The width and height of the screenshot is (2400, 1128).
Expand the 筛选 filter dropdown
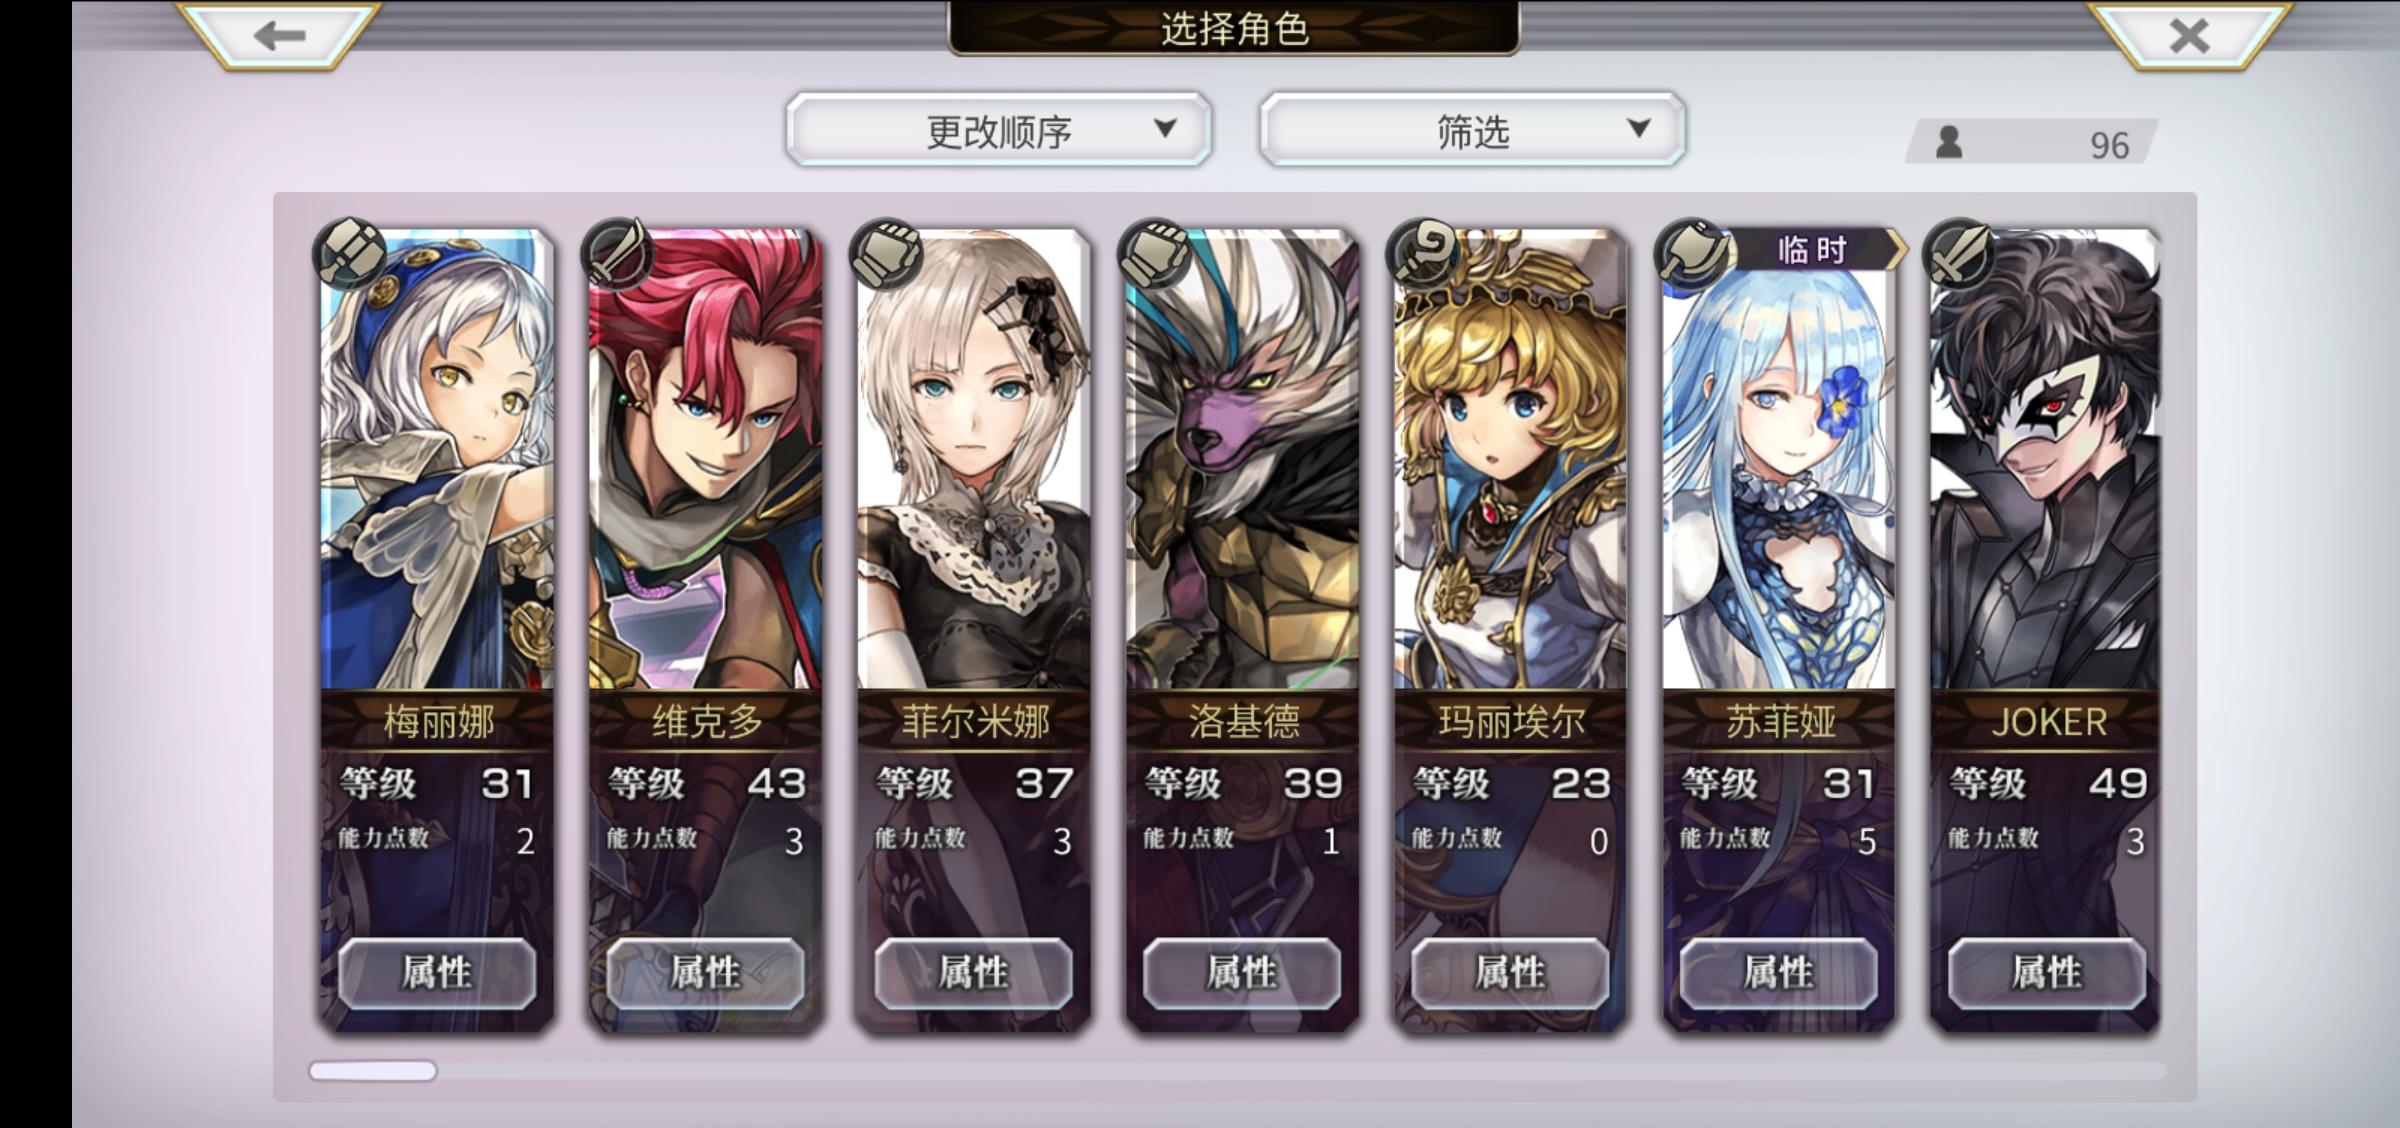pos(1472,130)
